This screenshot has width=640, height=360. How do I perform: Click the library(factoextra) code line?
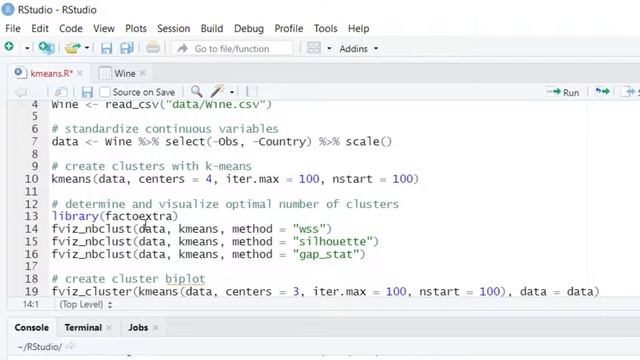115,216
